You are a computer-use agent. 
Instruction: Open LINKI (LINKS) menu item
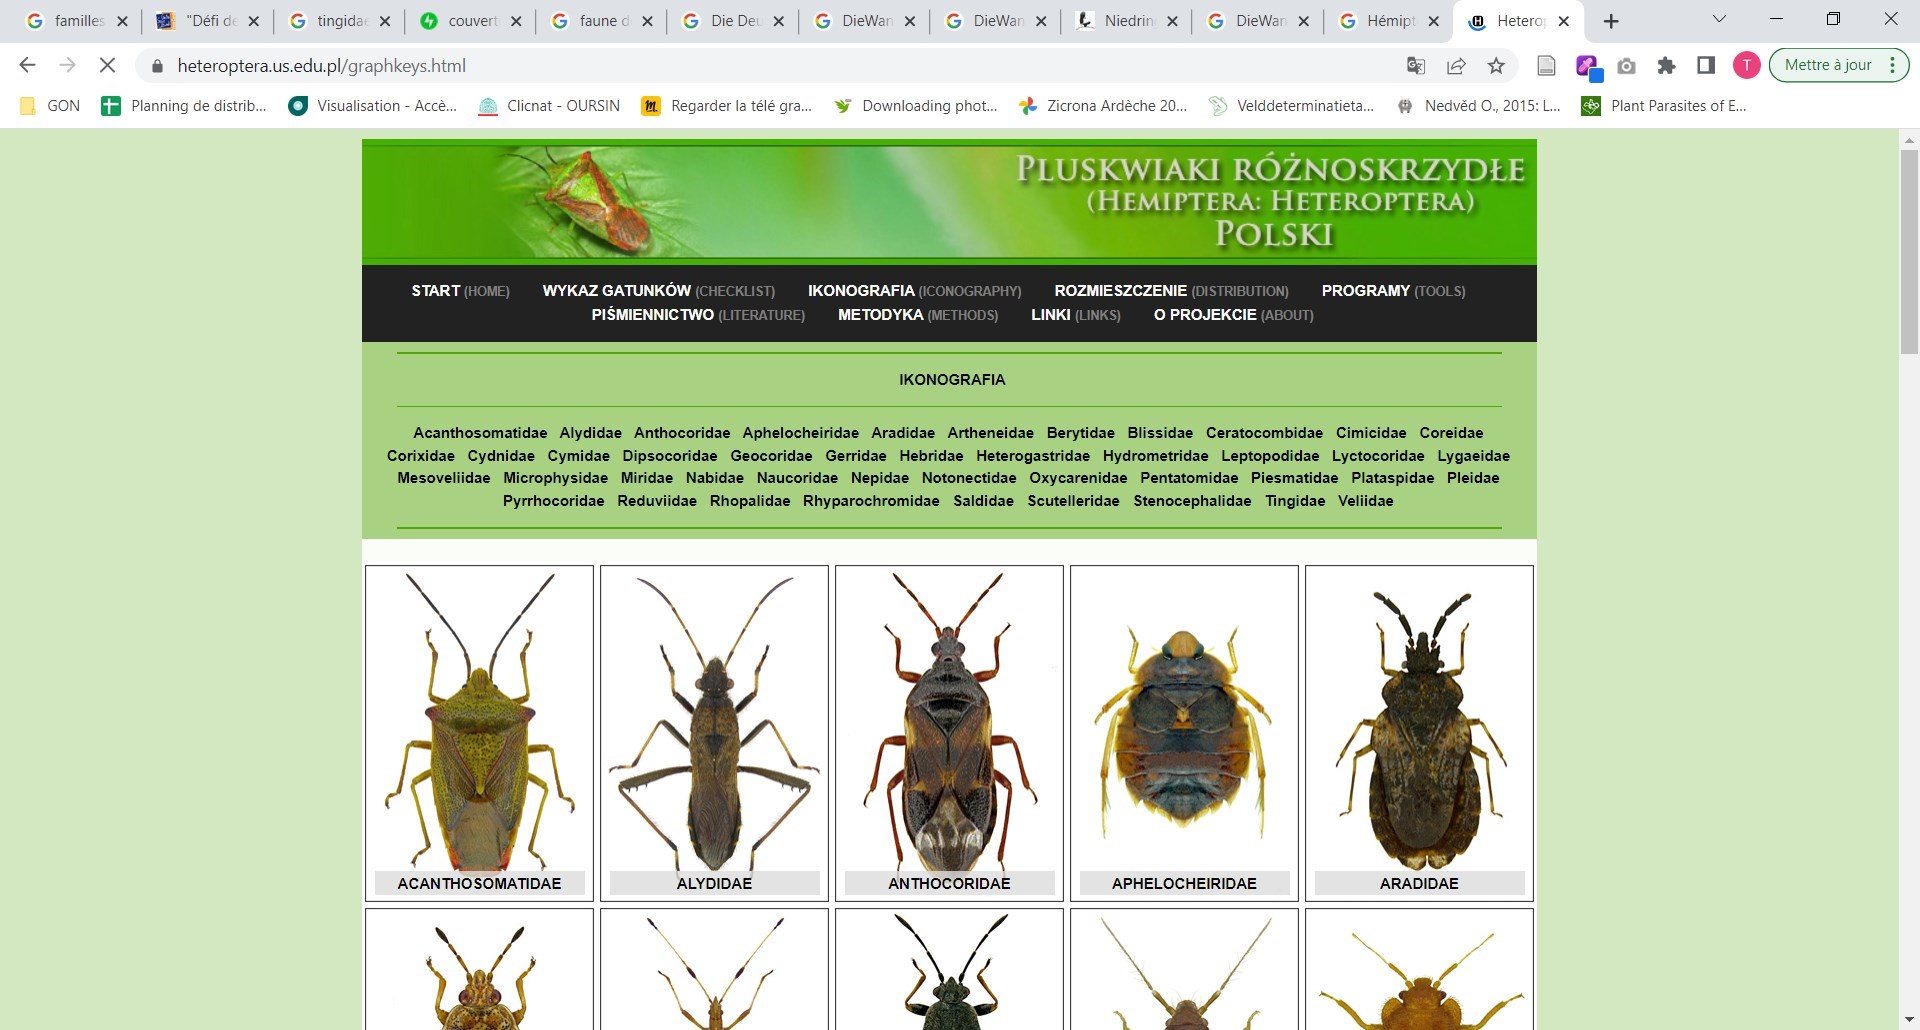click(1076, 315)
